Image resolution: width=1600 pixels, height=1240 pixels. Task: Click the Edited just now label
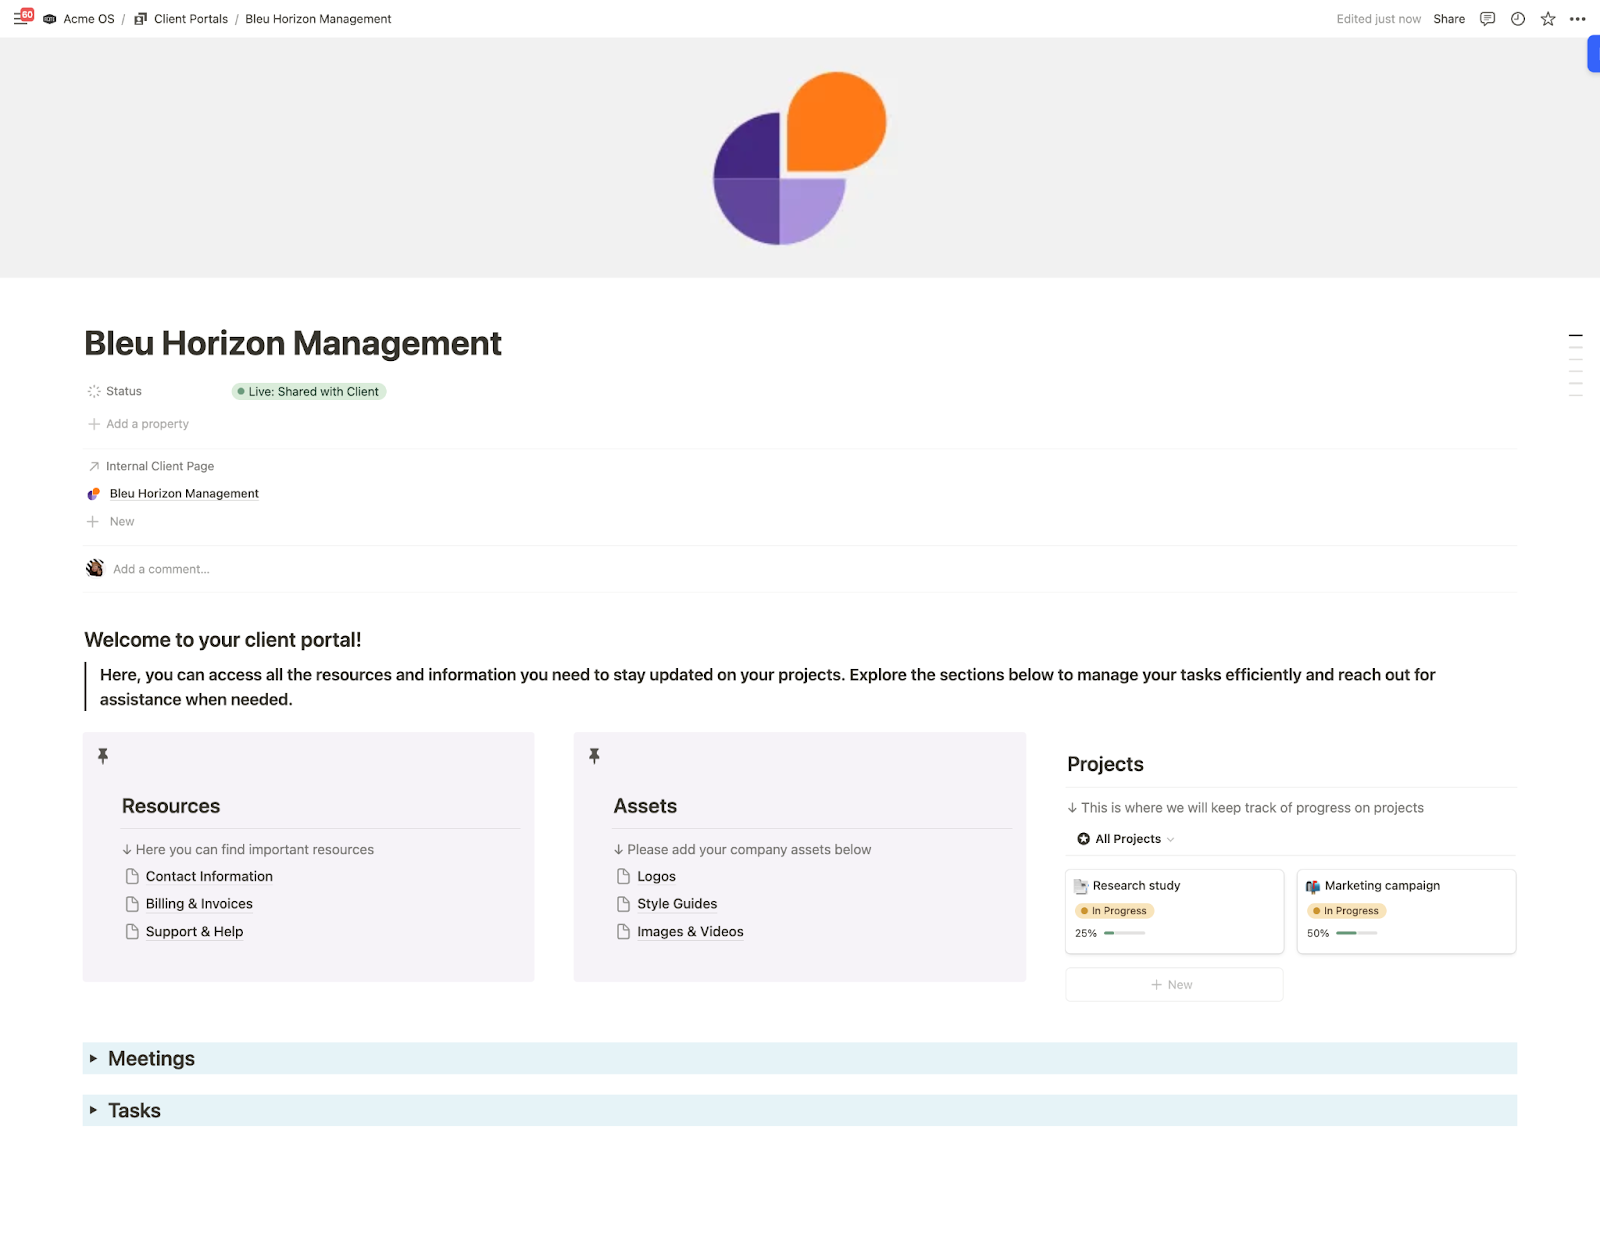click(x=1378, y=19)
